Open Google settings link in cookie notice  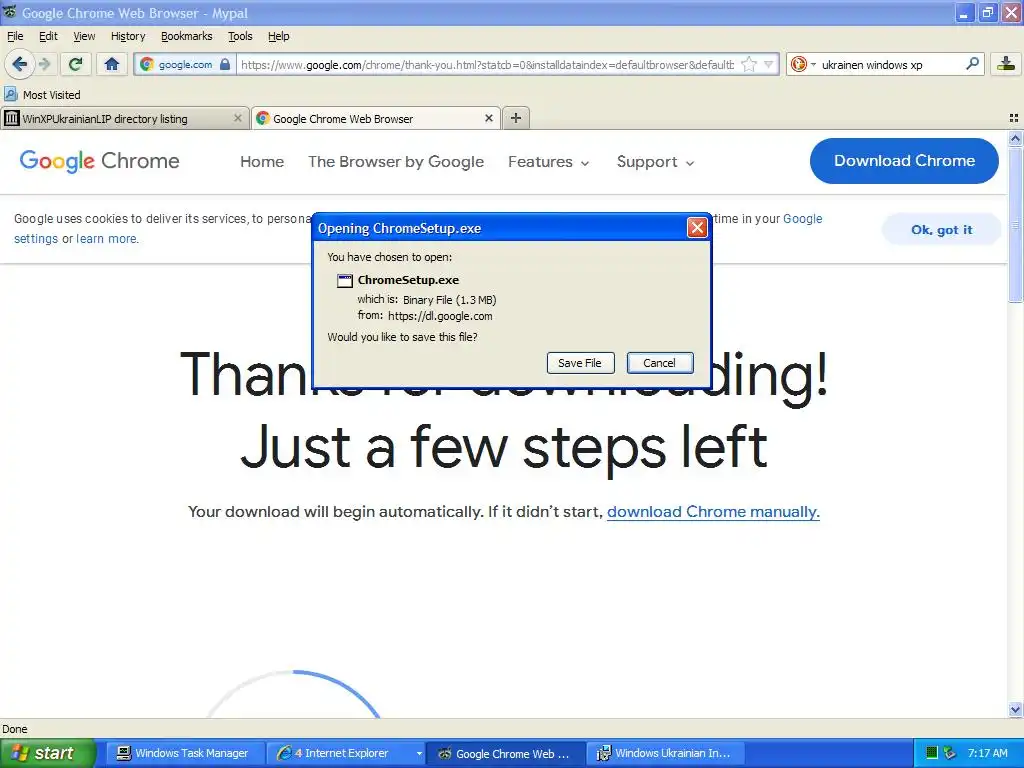[x=803, y=219]
